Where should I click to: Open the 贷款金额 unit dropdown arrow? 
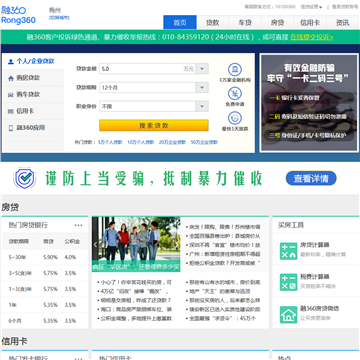pos(202,69)
